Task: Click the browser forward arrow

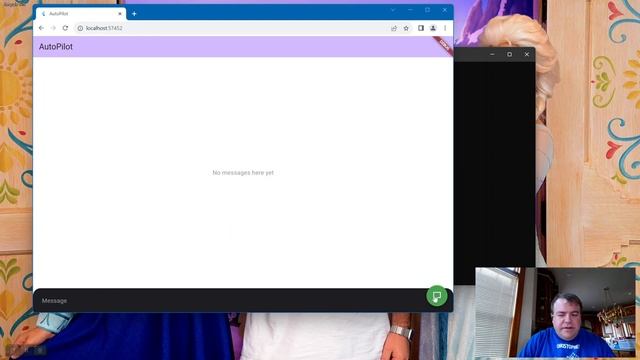Action: 53,28
